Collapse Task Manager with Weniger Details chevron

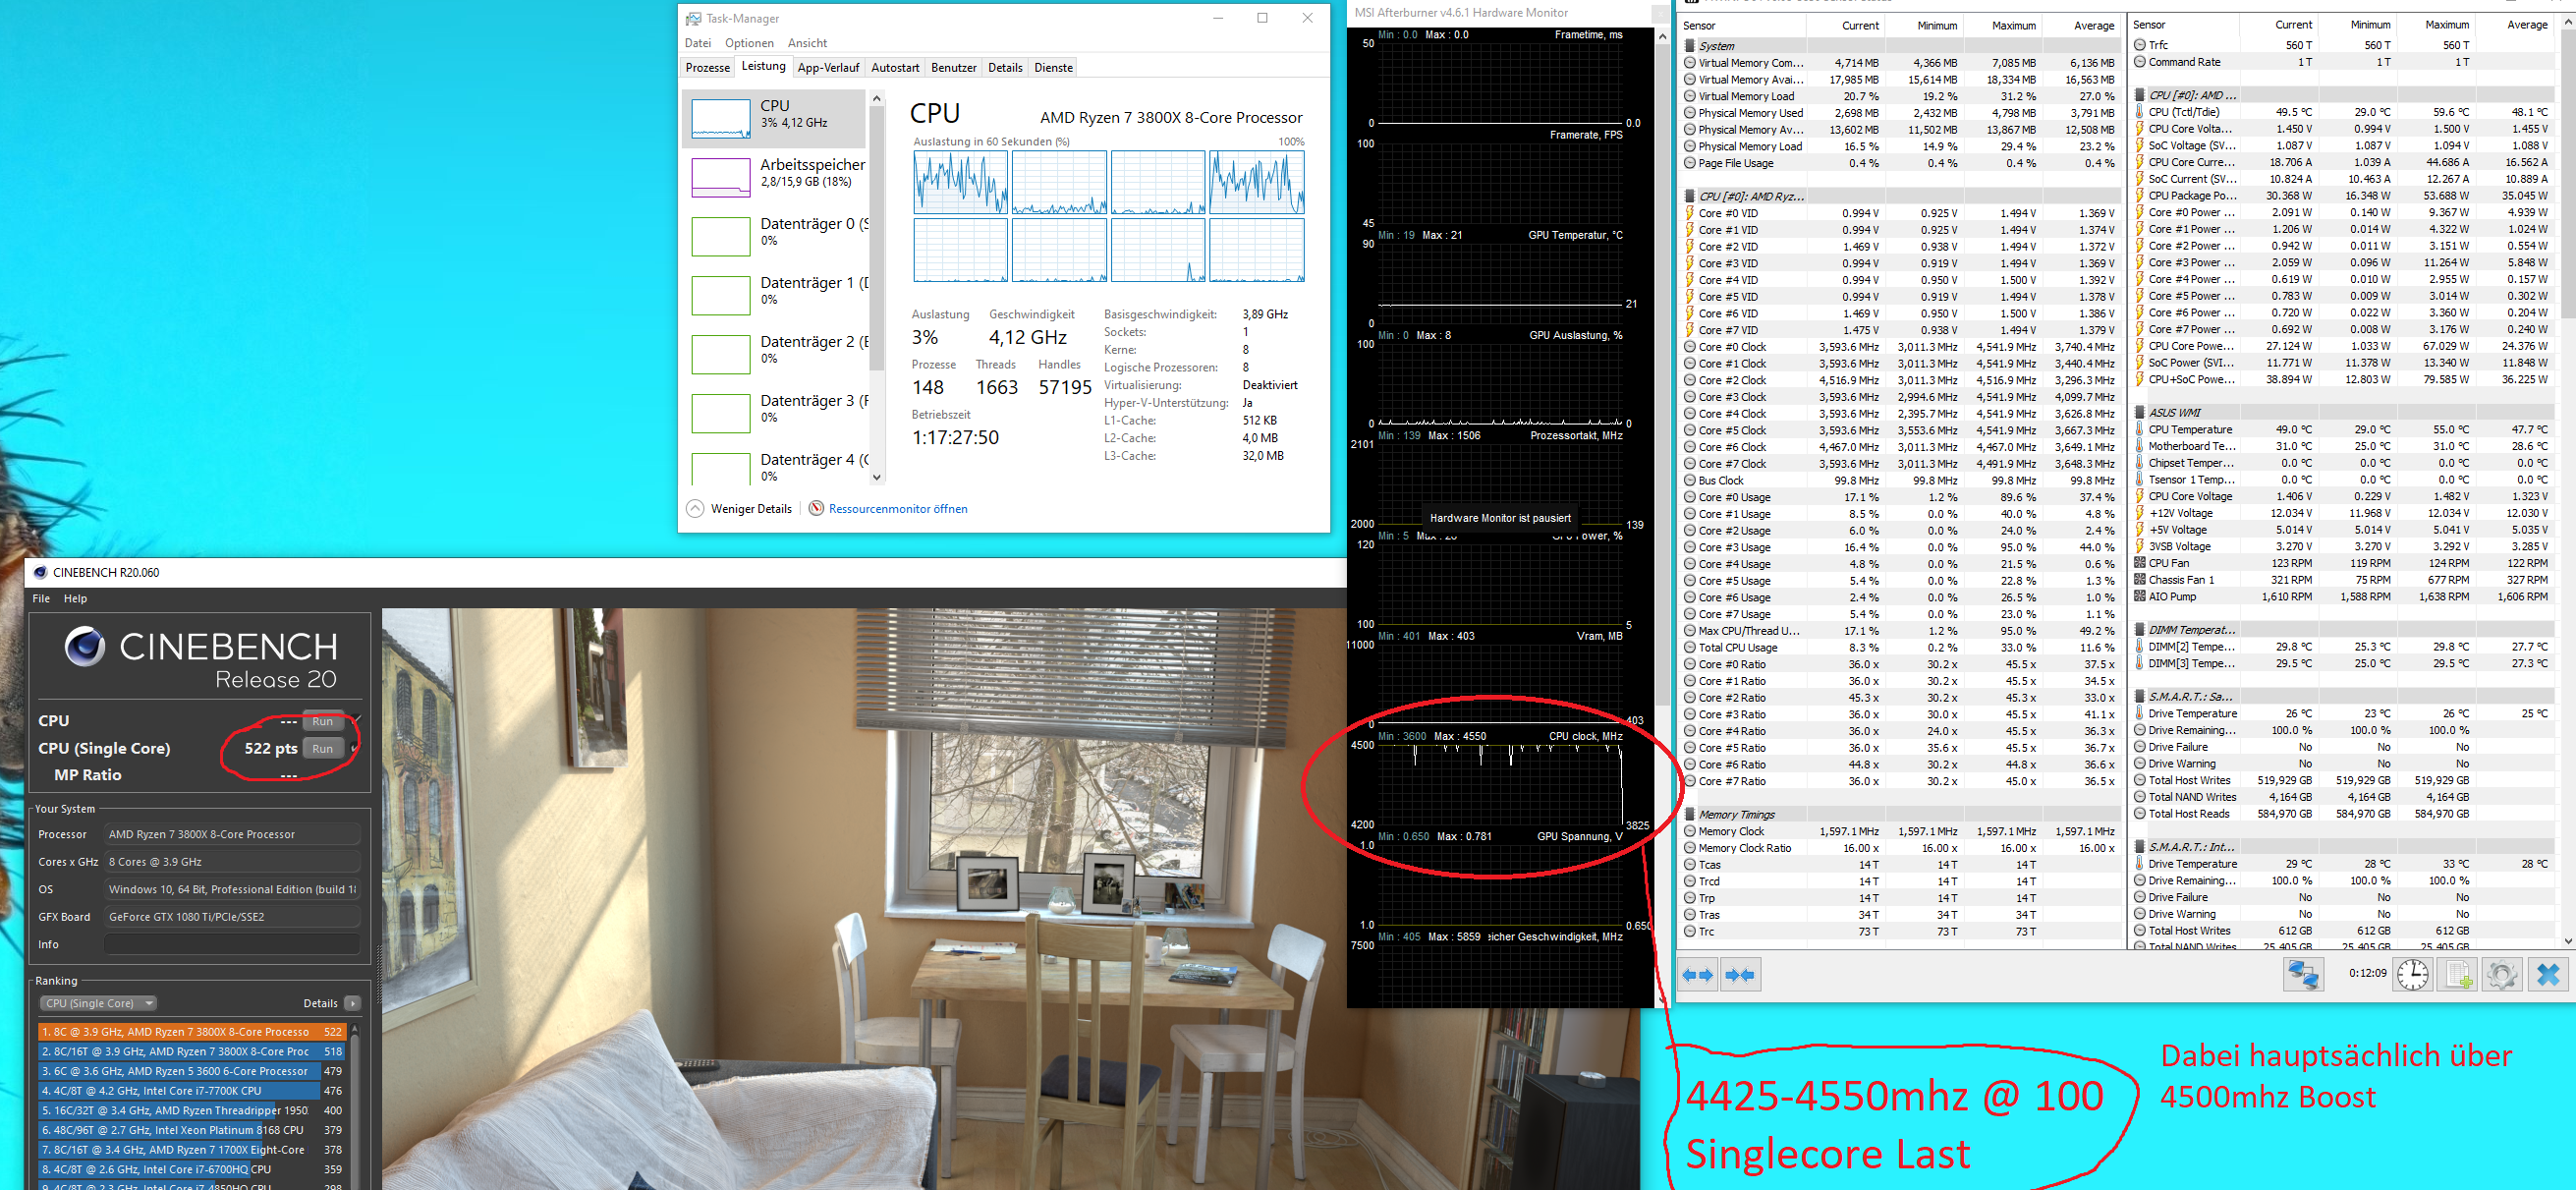(695, 508)
